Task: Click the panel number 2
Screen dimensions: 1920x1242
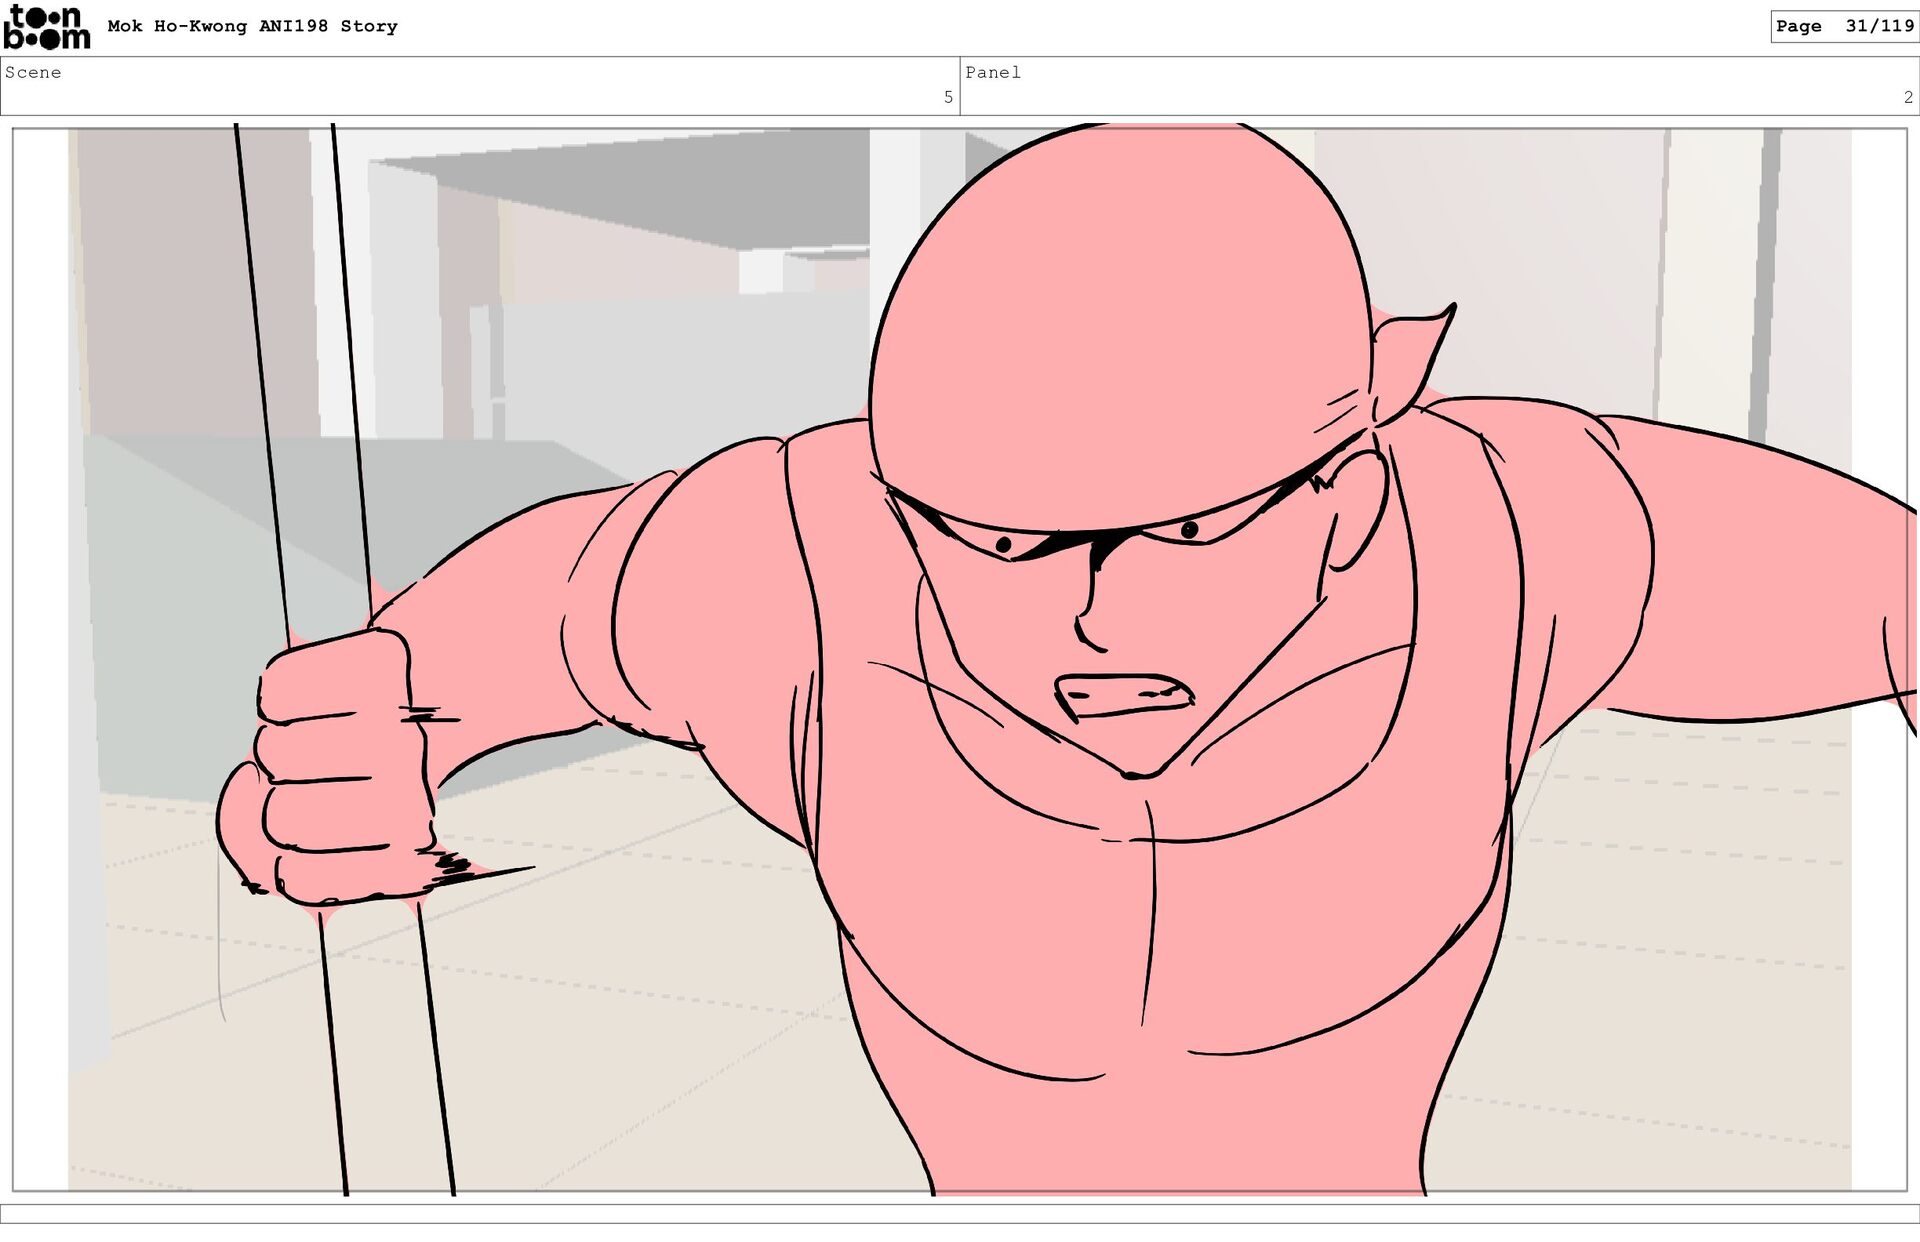Action: pos(1908,97)
